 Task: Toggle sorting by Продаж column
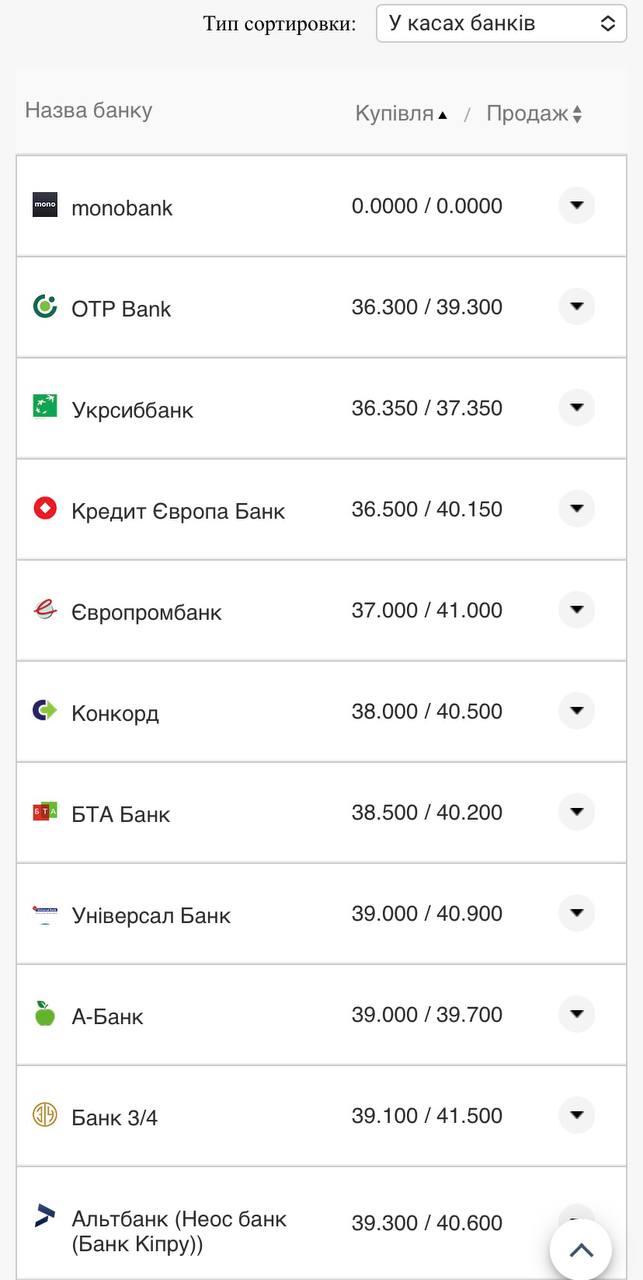pos(532,113)
